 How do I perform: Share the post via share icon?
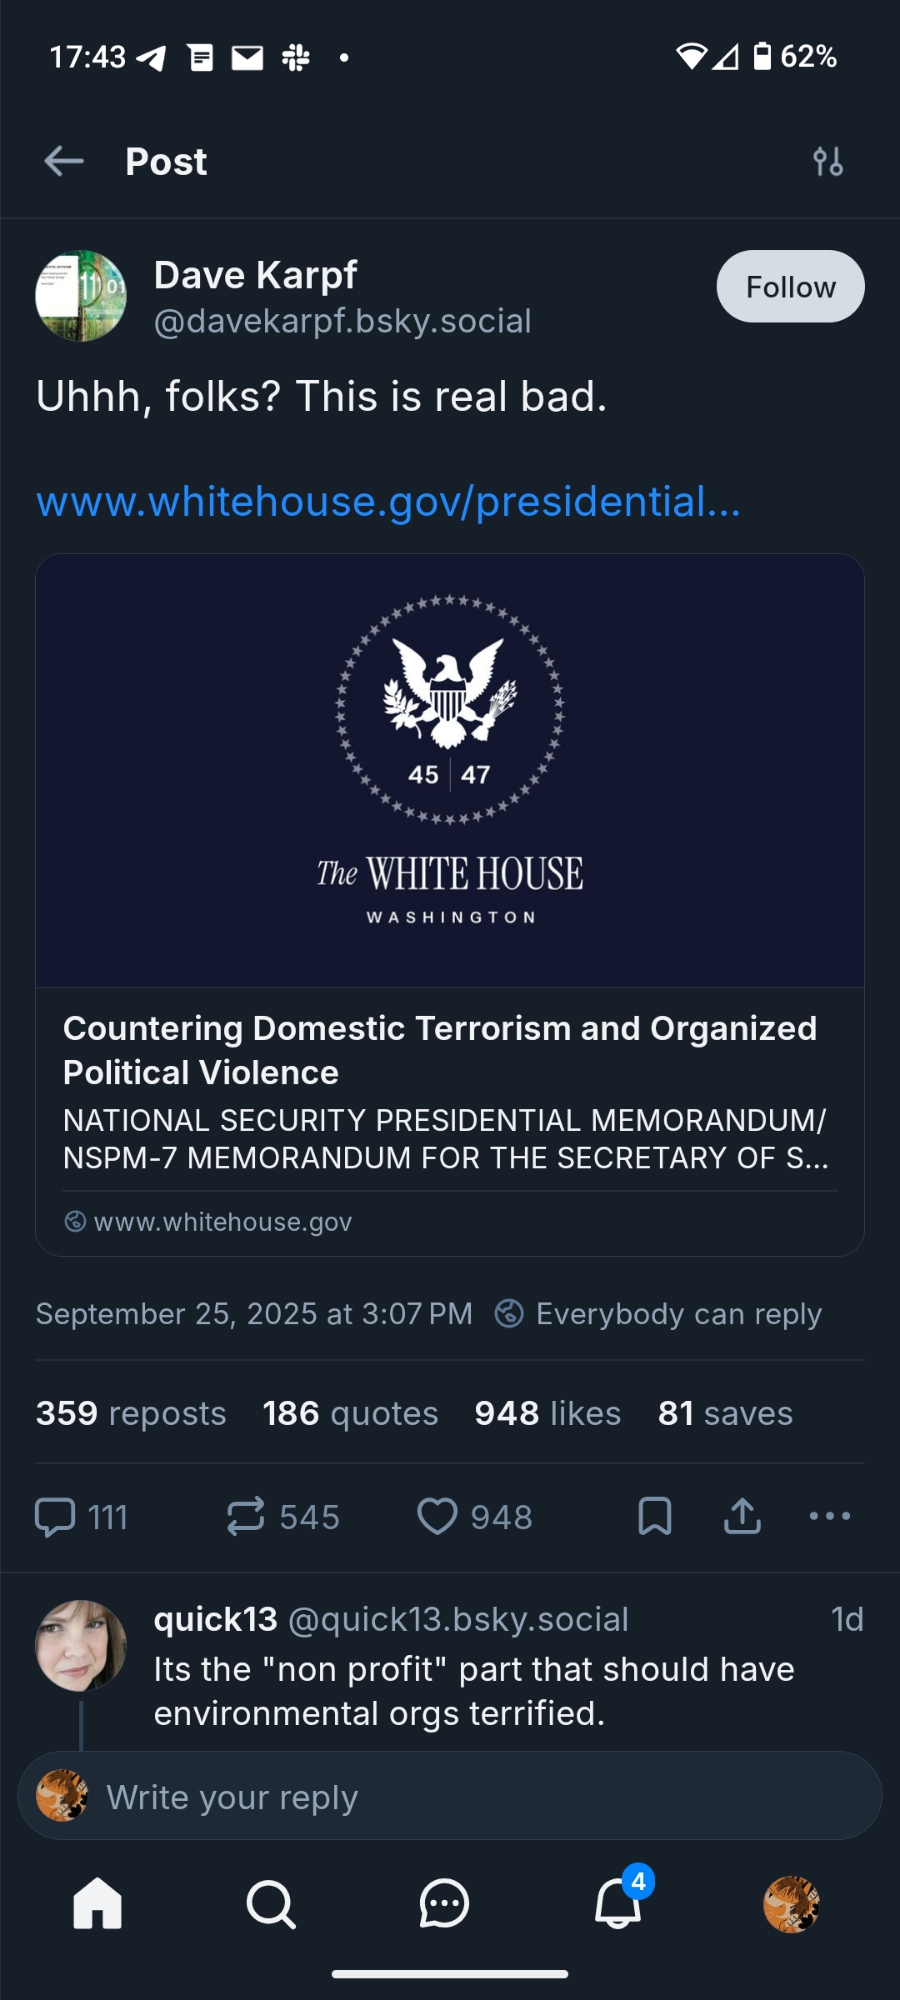click(x=742, y=1516)
